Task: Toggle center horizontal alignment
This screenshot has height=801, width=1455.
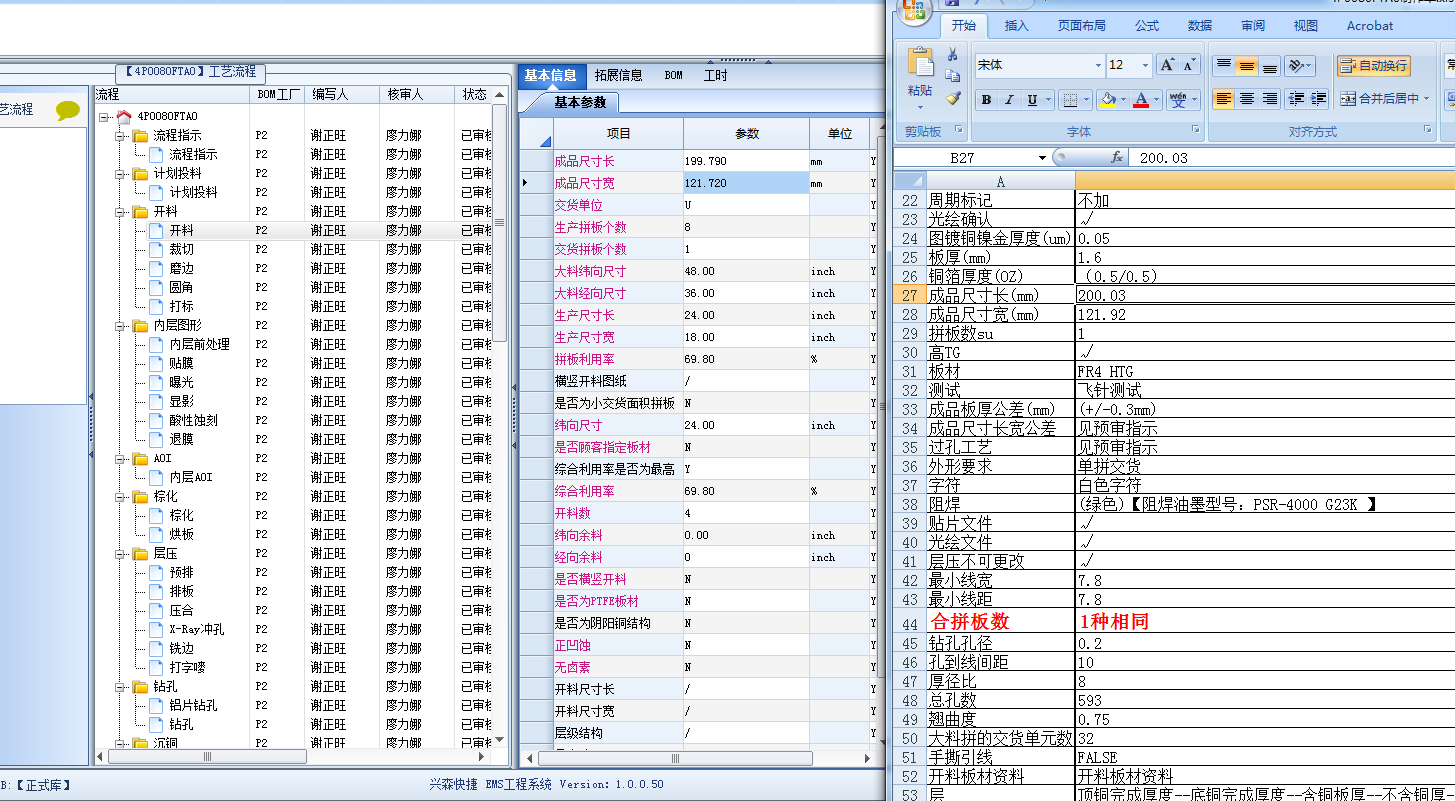Action: [x=1246, y=99]
